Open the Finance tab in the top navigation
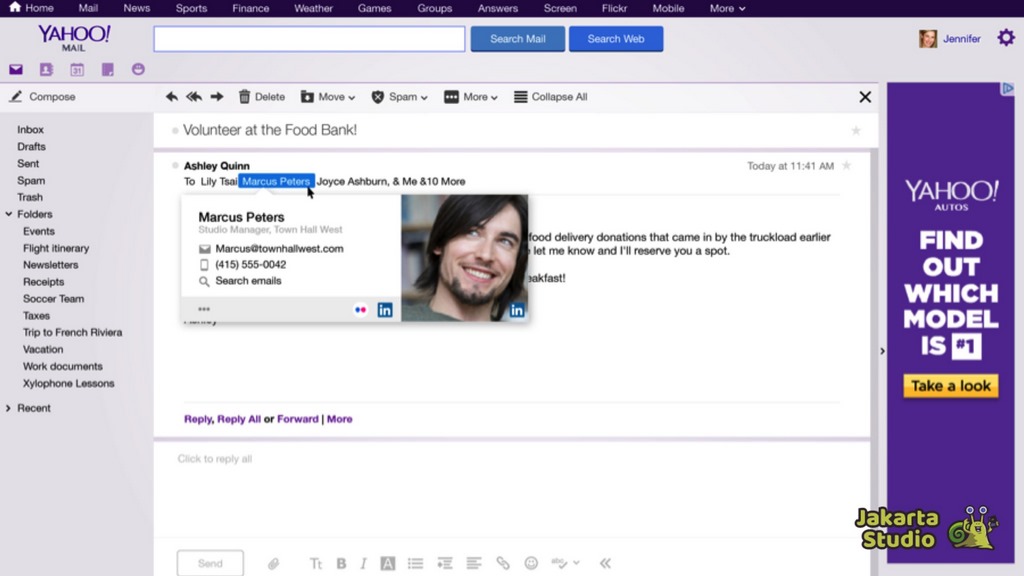The image size is (1024, 576). click(x=251, y=8)
